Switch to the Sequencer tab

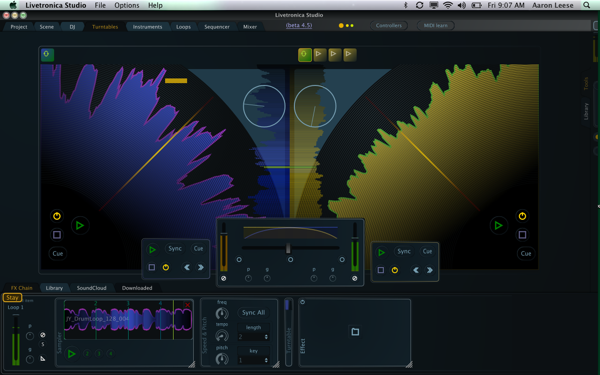(x=217, y=26)
